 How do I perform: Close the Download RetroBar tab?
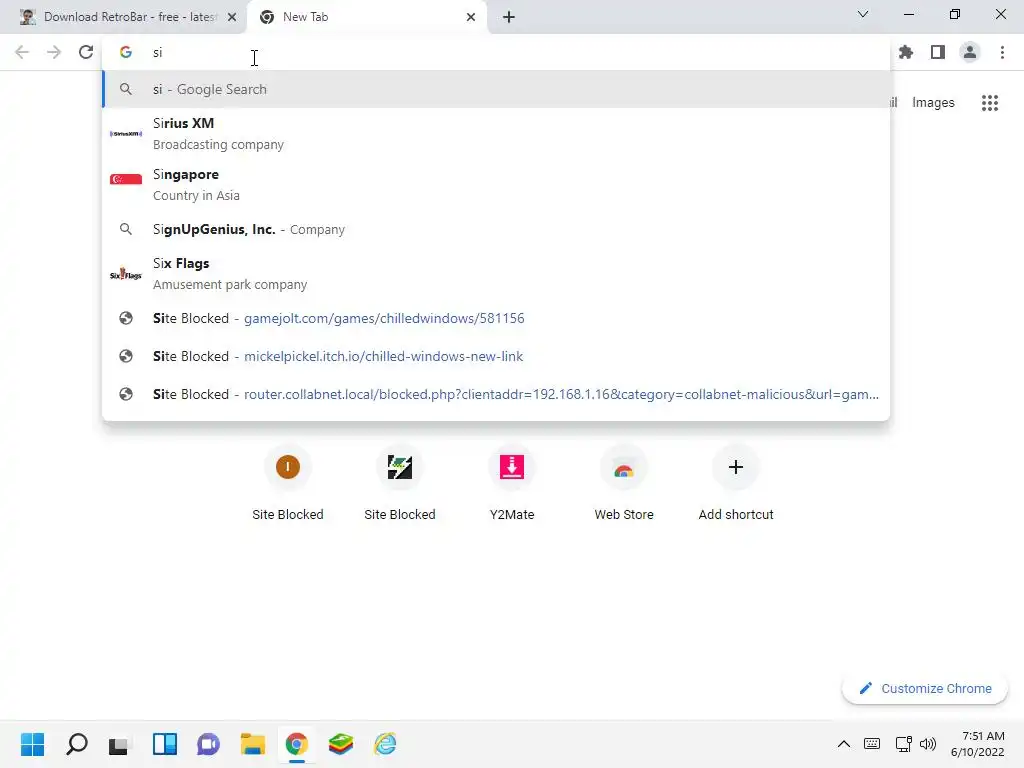232,17
